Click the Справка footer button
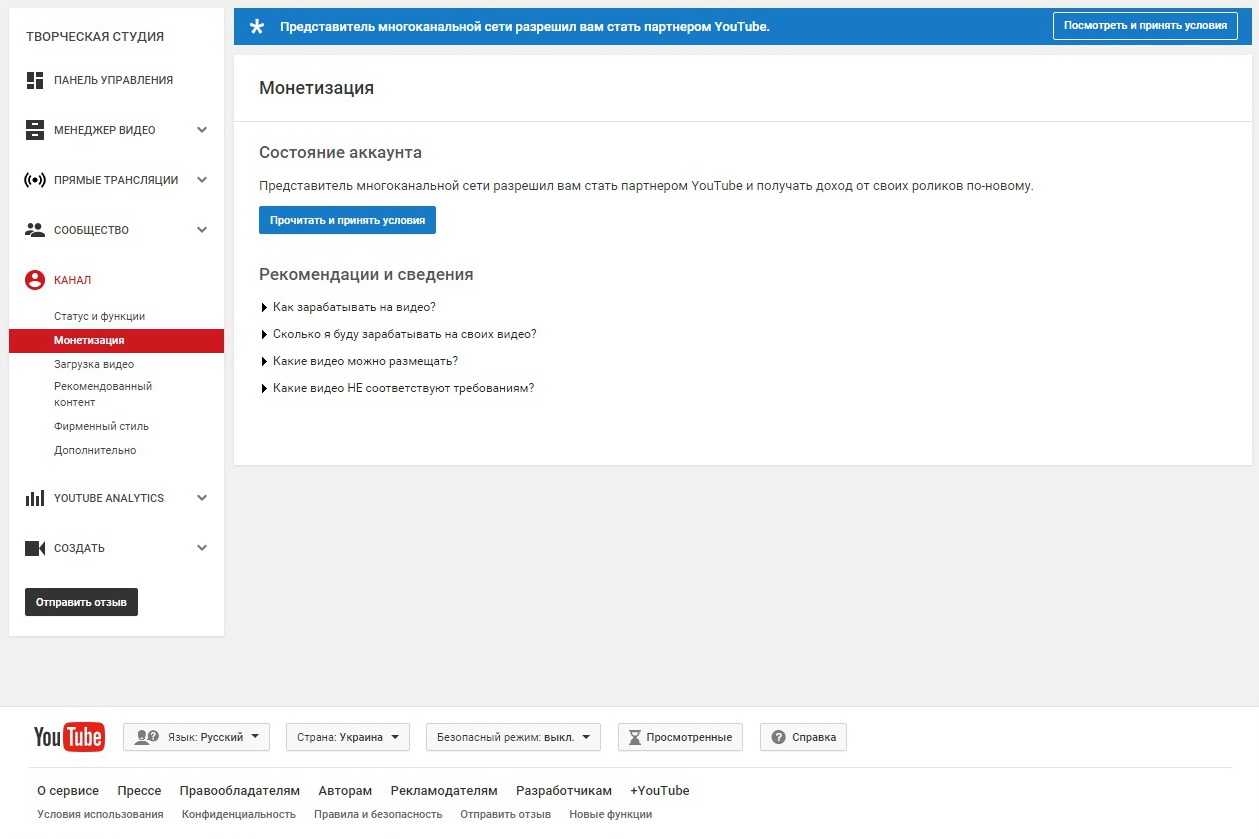Image resolution: width=1259 pixels, height=839 pixels. tap(804, 737)
